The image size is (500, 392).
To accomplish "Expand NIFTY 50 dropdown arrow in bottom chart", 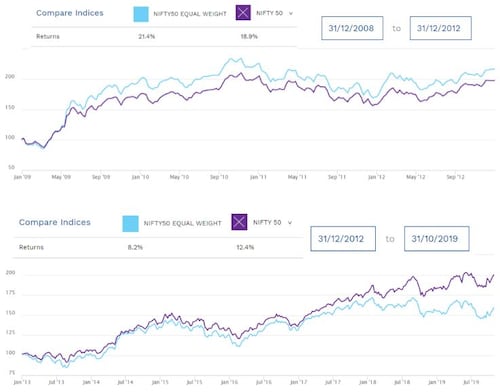I will point(290,223).
